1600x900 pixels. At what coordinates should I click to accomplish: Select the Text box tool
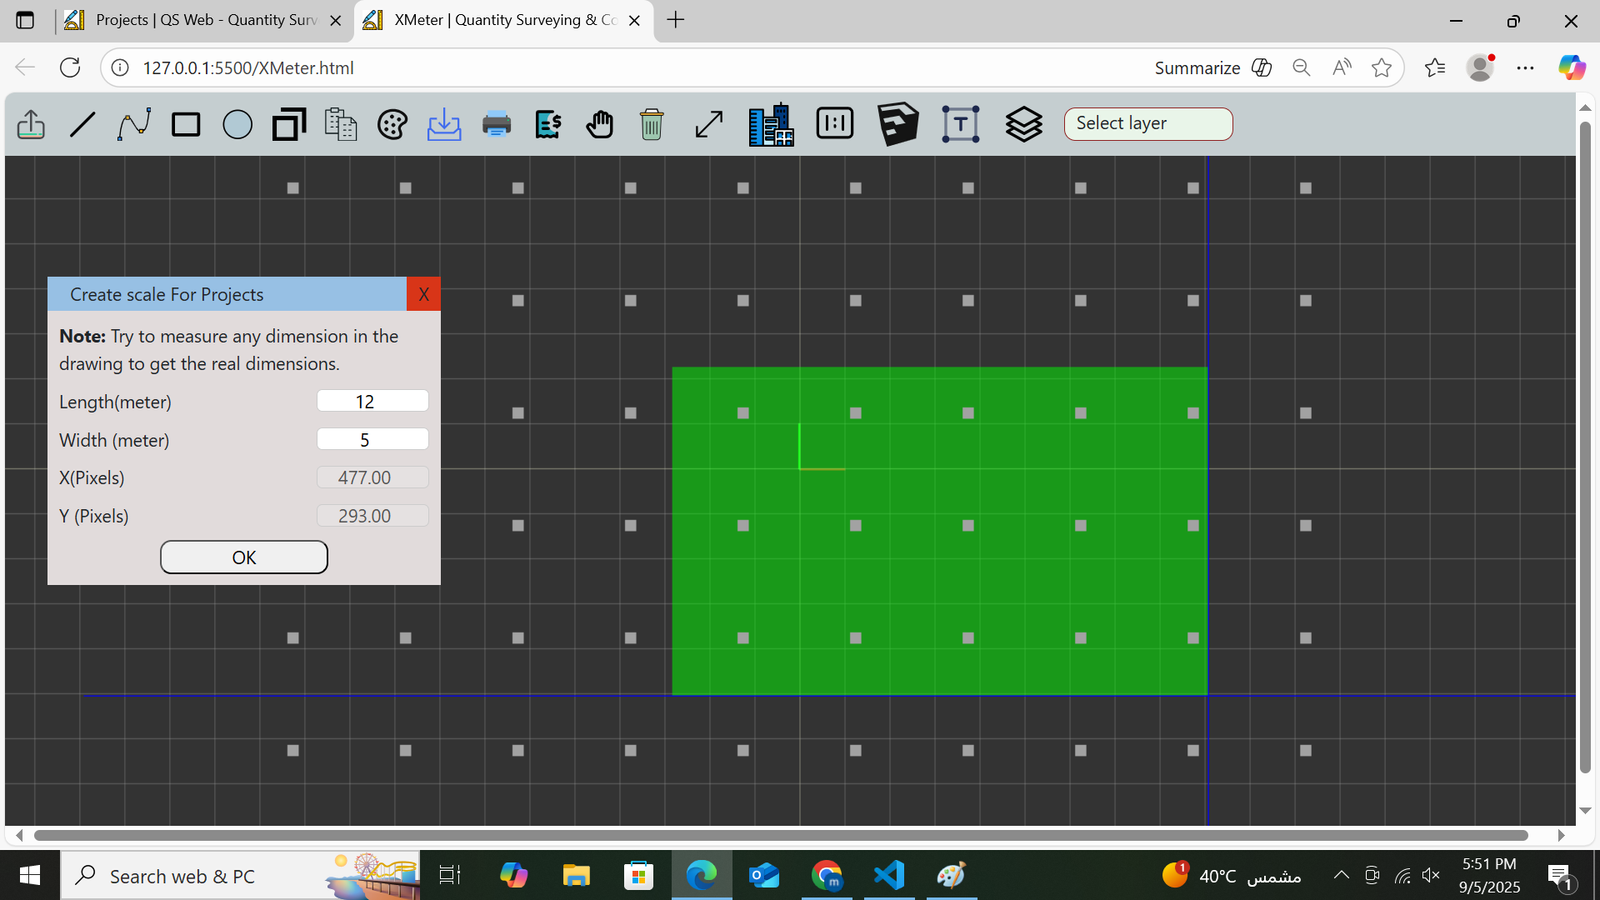(x=960, y=123)
